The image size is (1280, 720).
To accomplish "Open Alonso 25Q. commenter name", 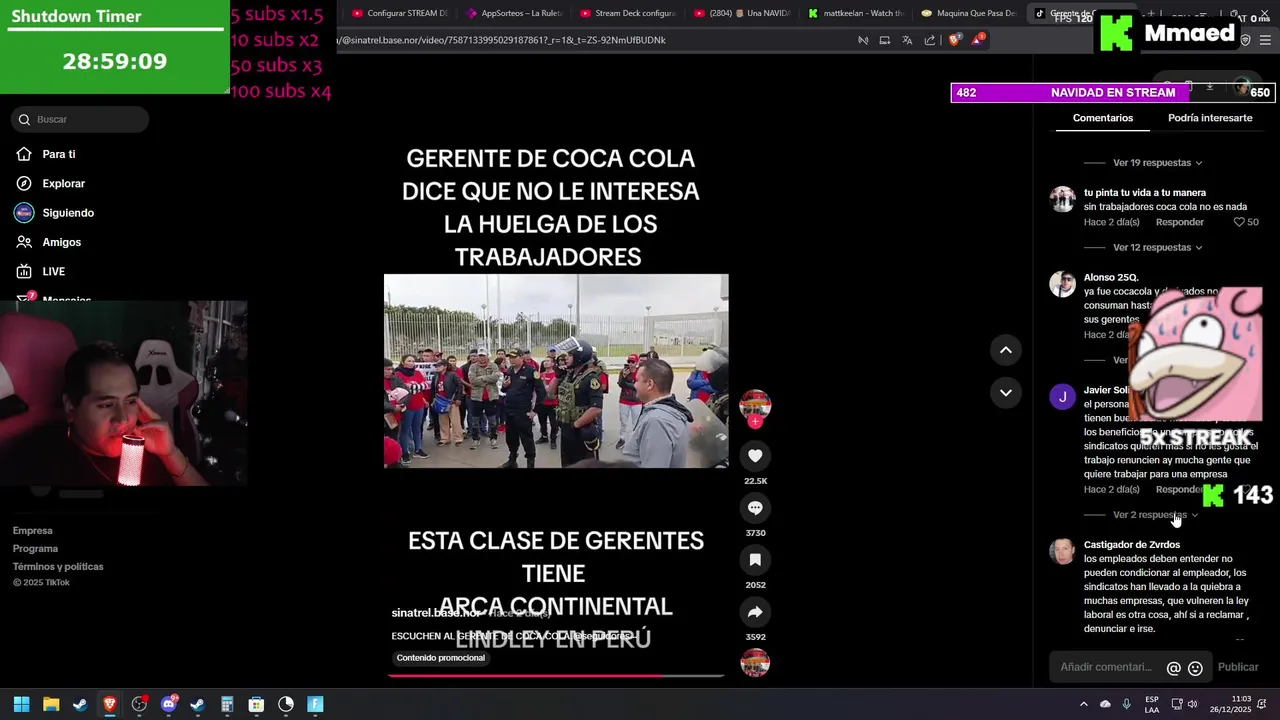I will click(1111, 277).
